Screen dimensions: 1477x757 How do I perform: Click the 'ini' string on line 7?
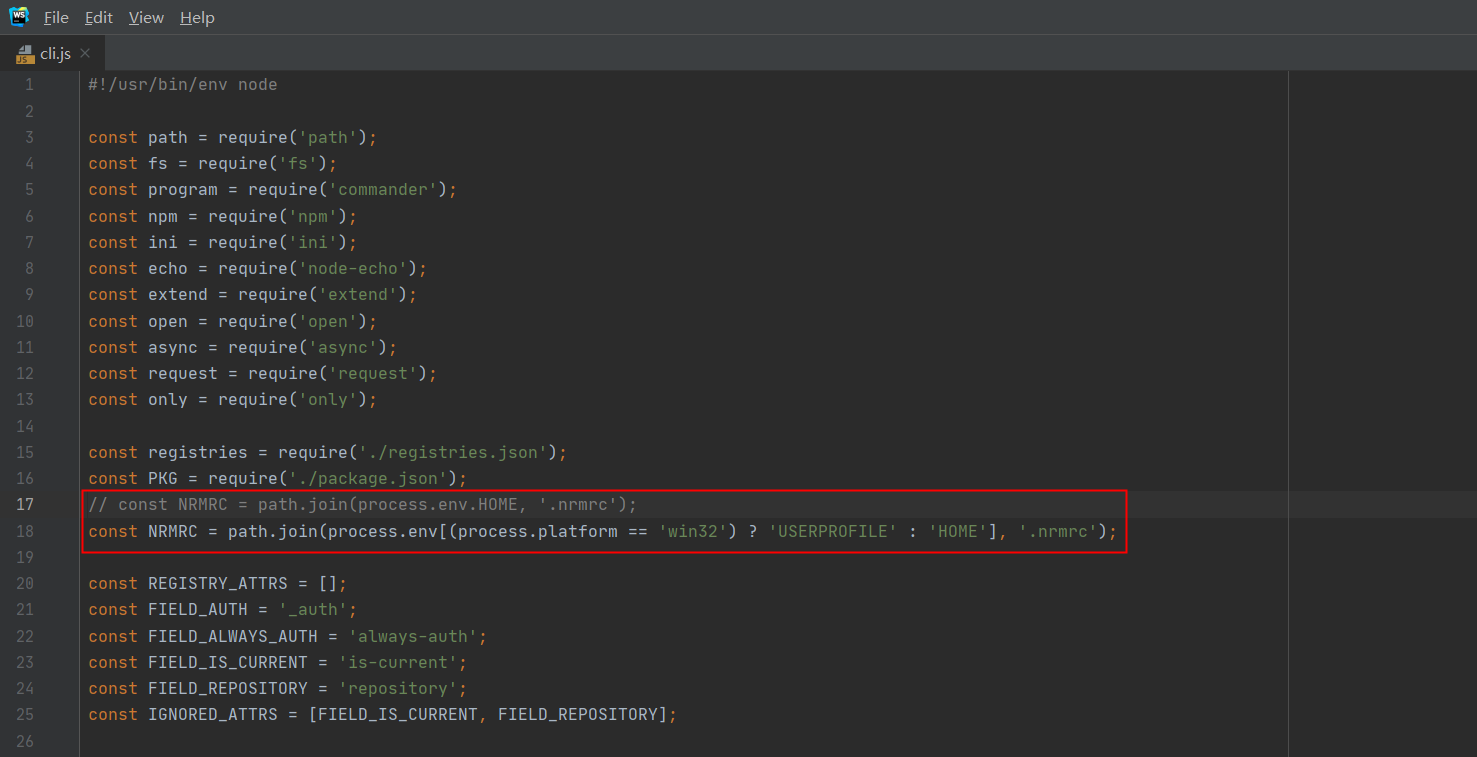click(313, 242)
